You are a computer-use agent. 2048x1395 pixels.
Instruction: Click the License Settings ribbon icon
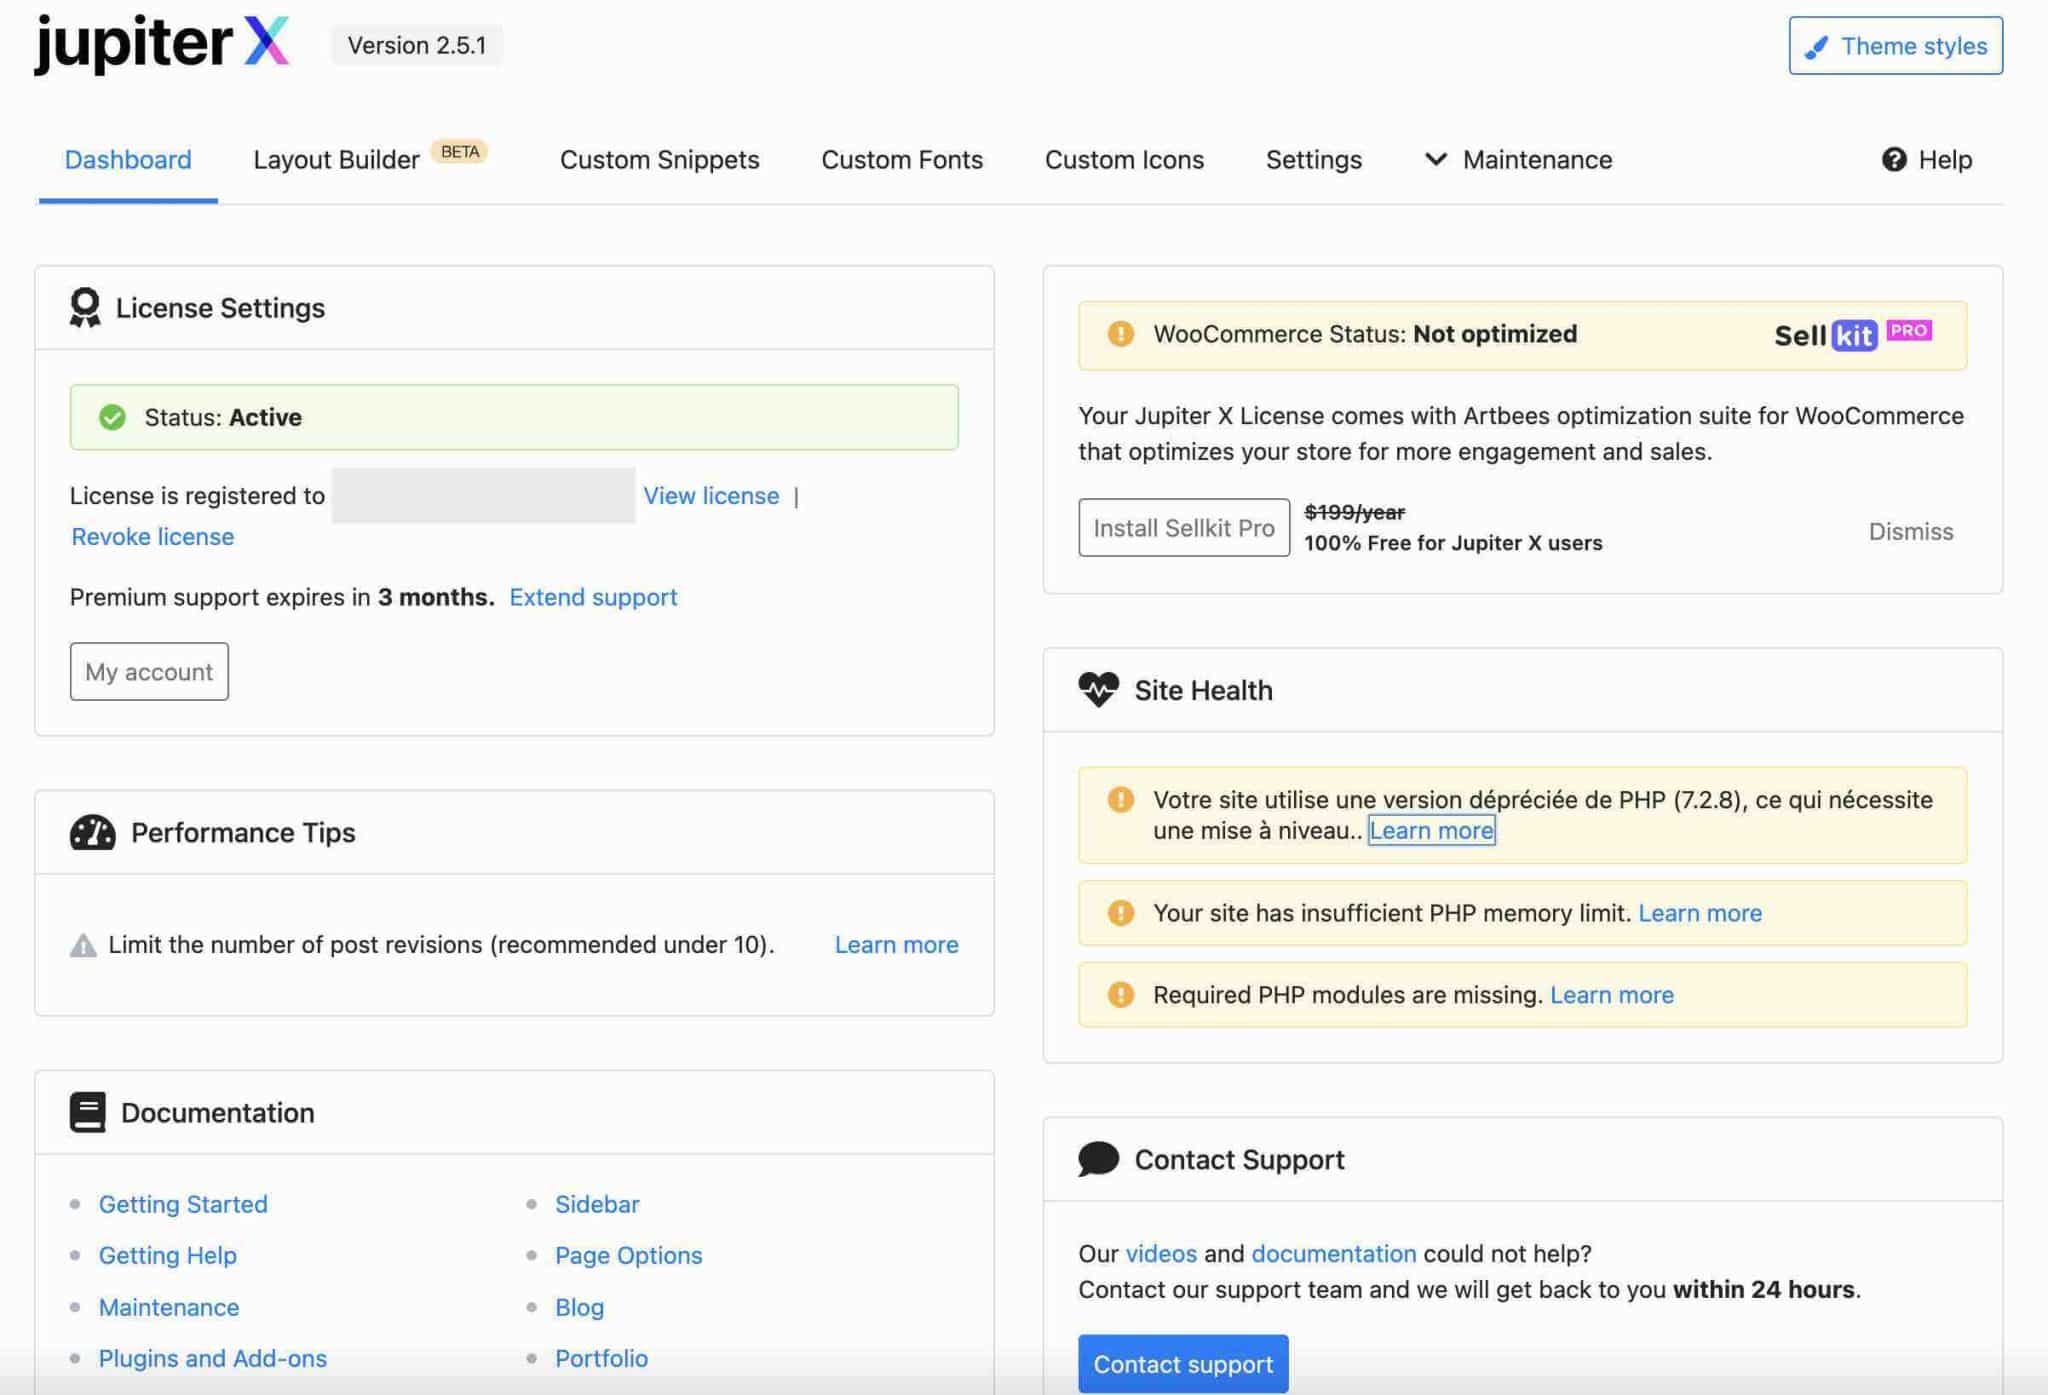(x=85, y=307)
